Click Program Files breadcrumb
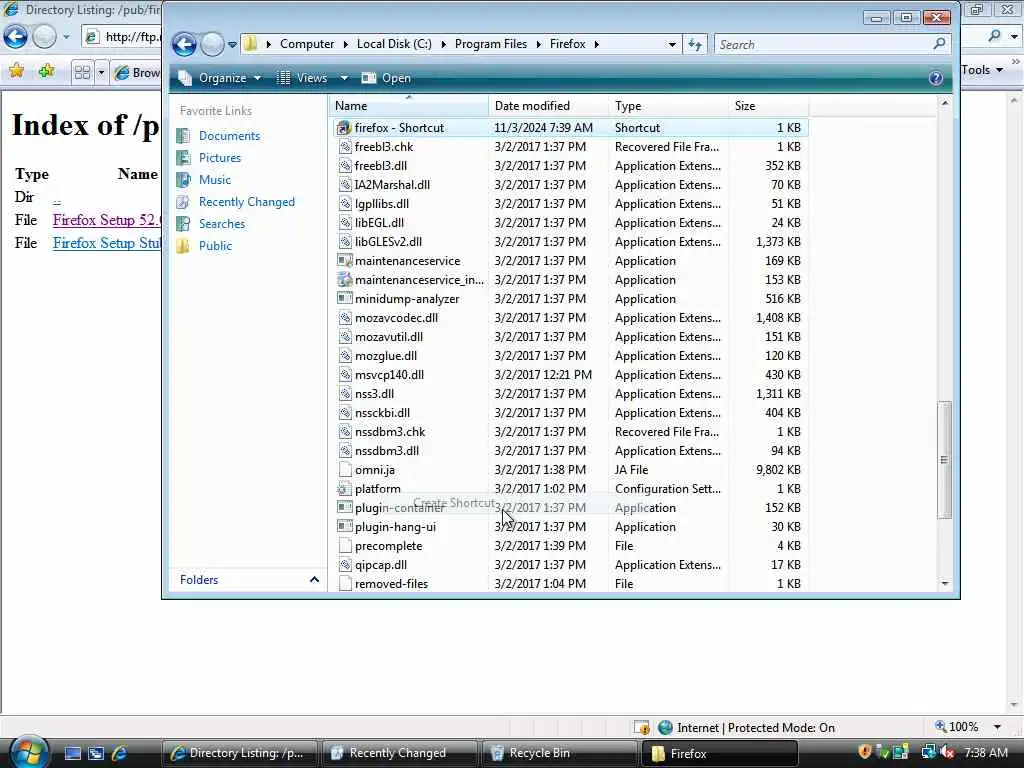The image size is (1024, 768). click(490, 44)
